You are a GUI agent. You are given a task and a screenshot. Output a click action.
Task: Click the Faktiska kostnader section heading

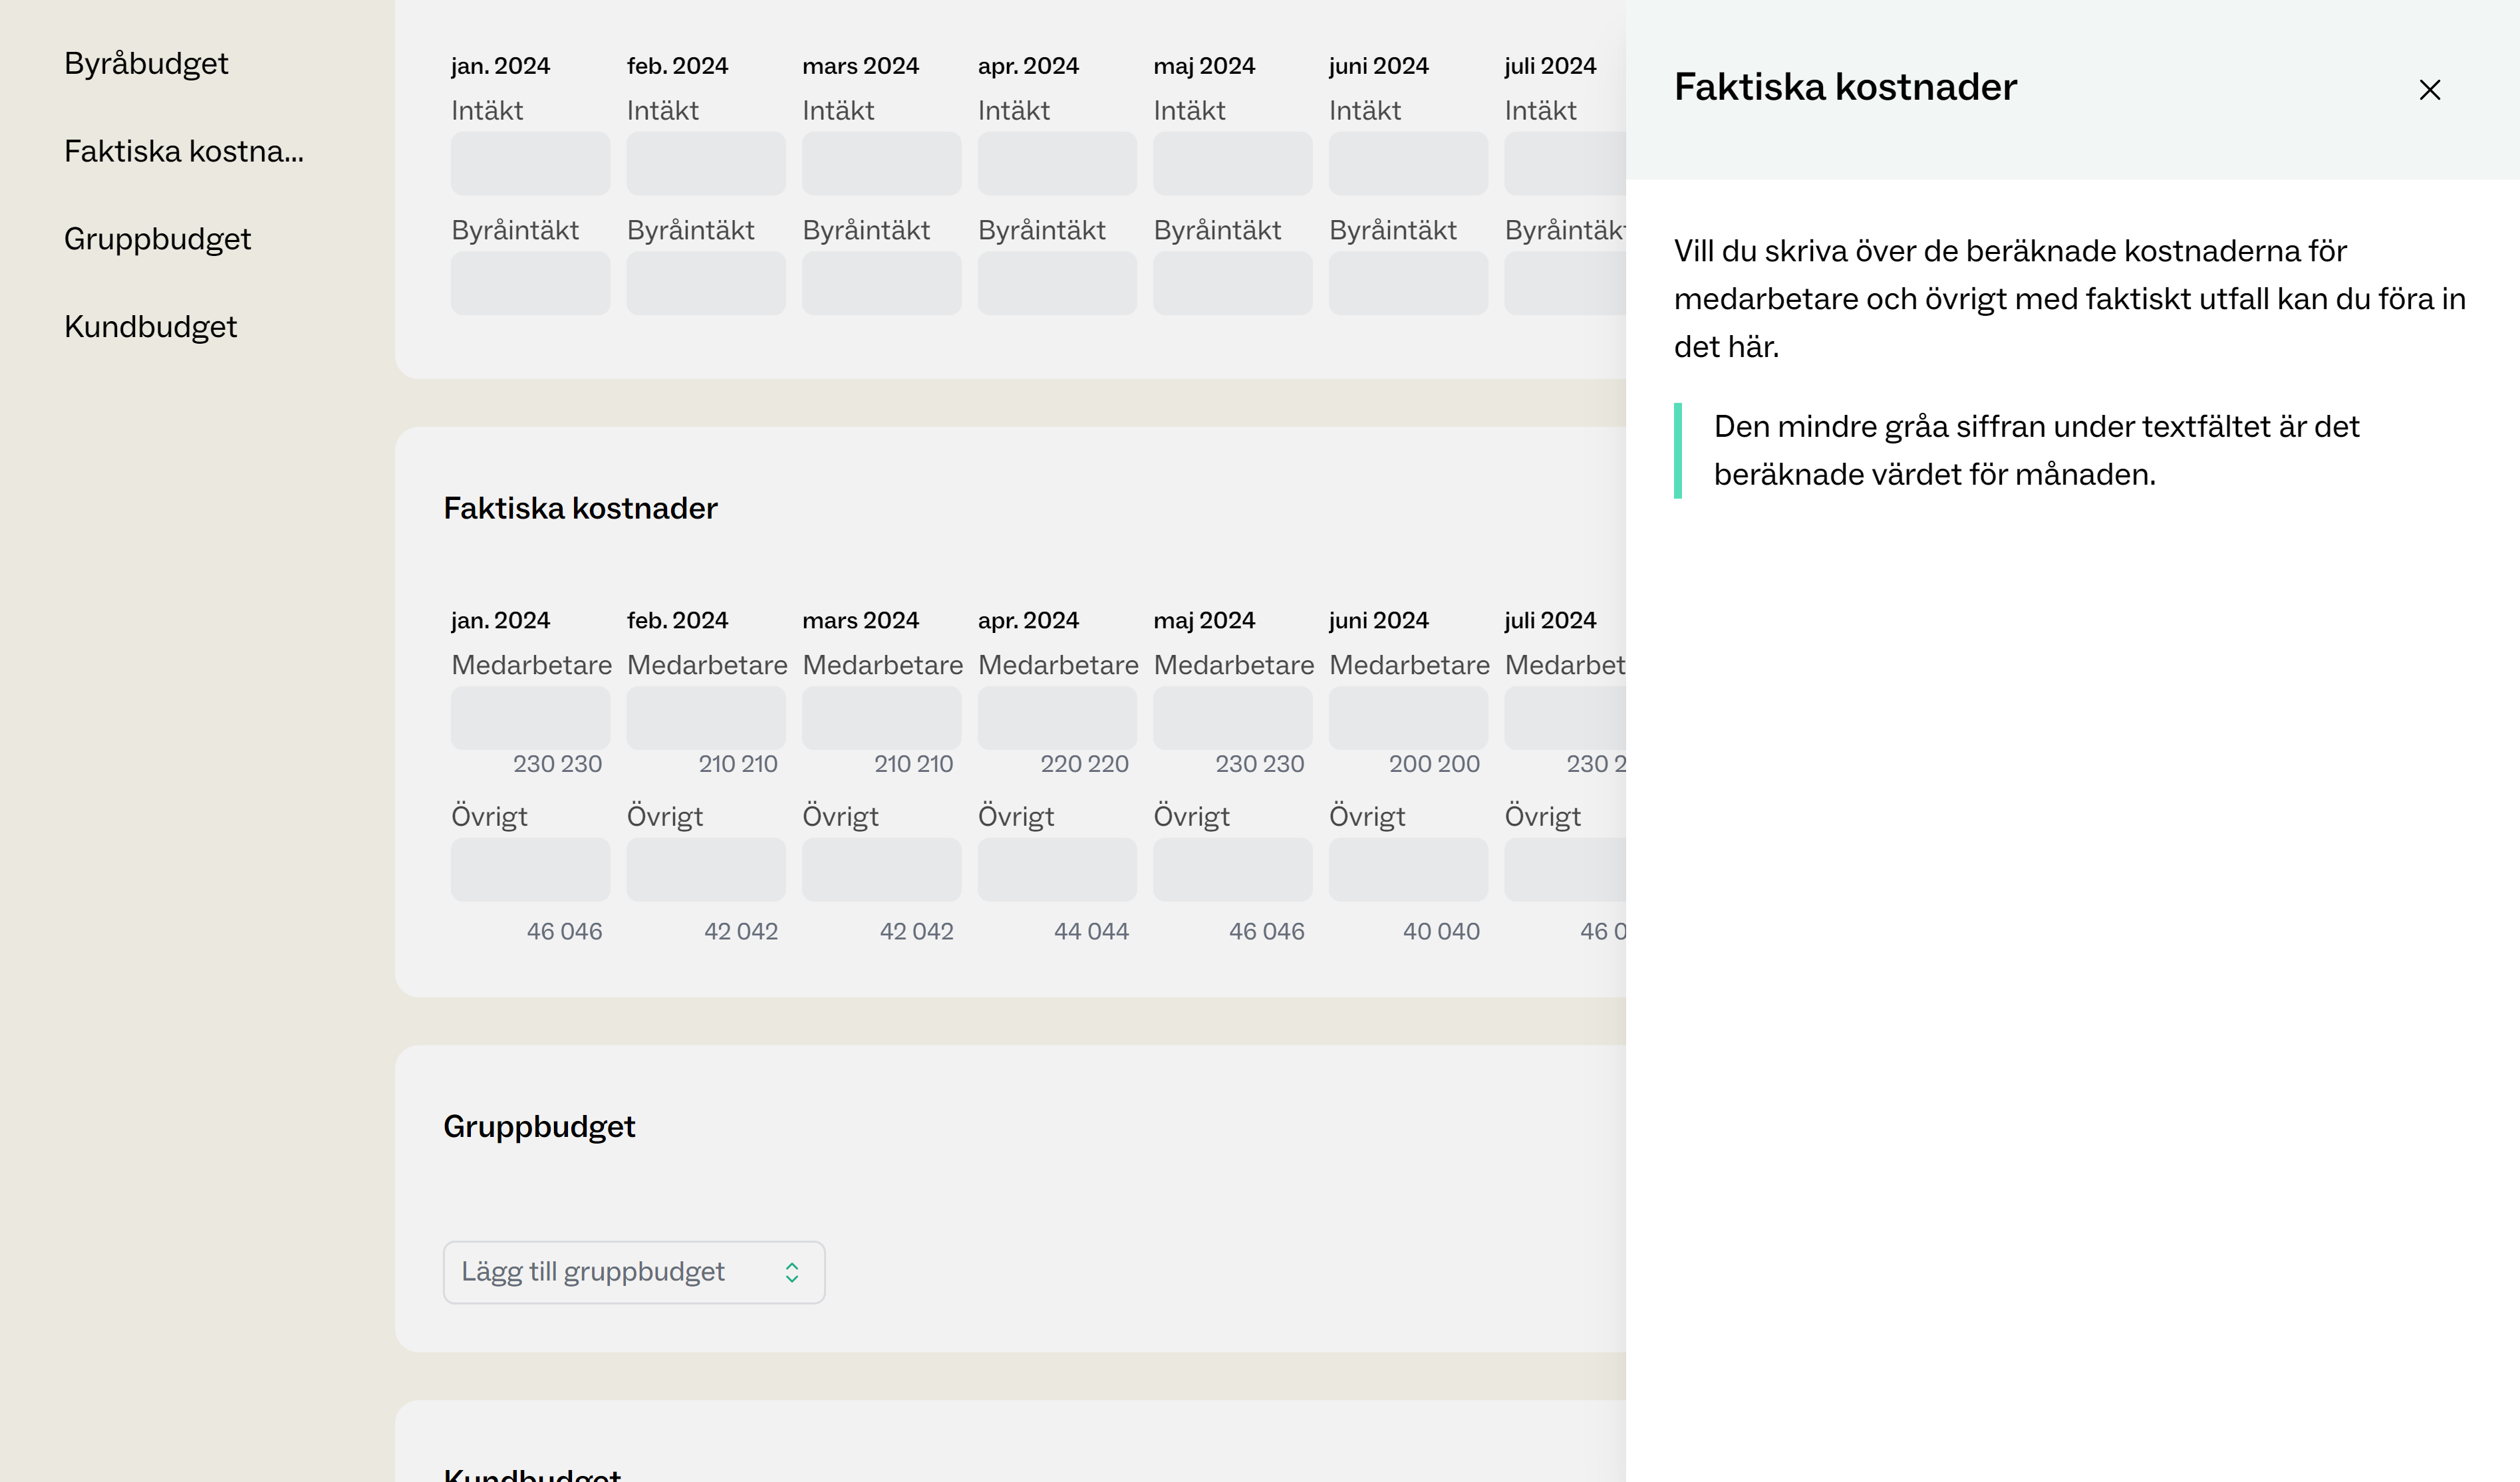point(580,508)
